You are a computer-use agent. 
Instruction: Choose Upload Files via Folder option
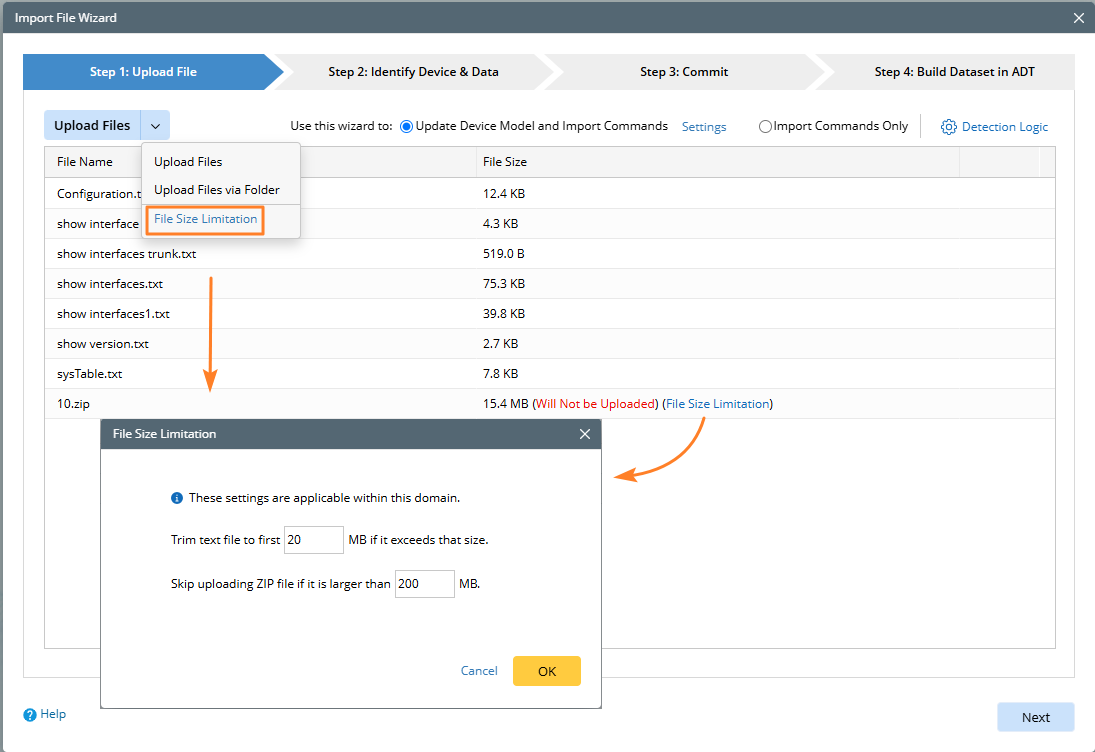tap(217, 190)
